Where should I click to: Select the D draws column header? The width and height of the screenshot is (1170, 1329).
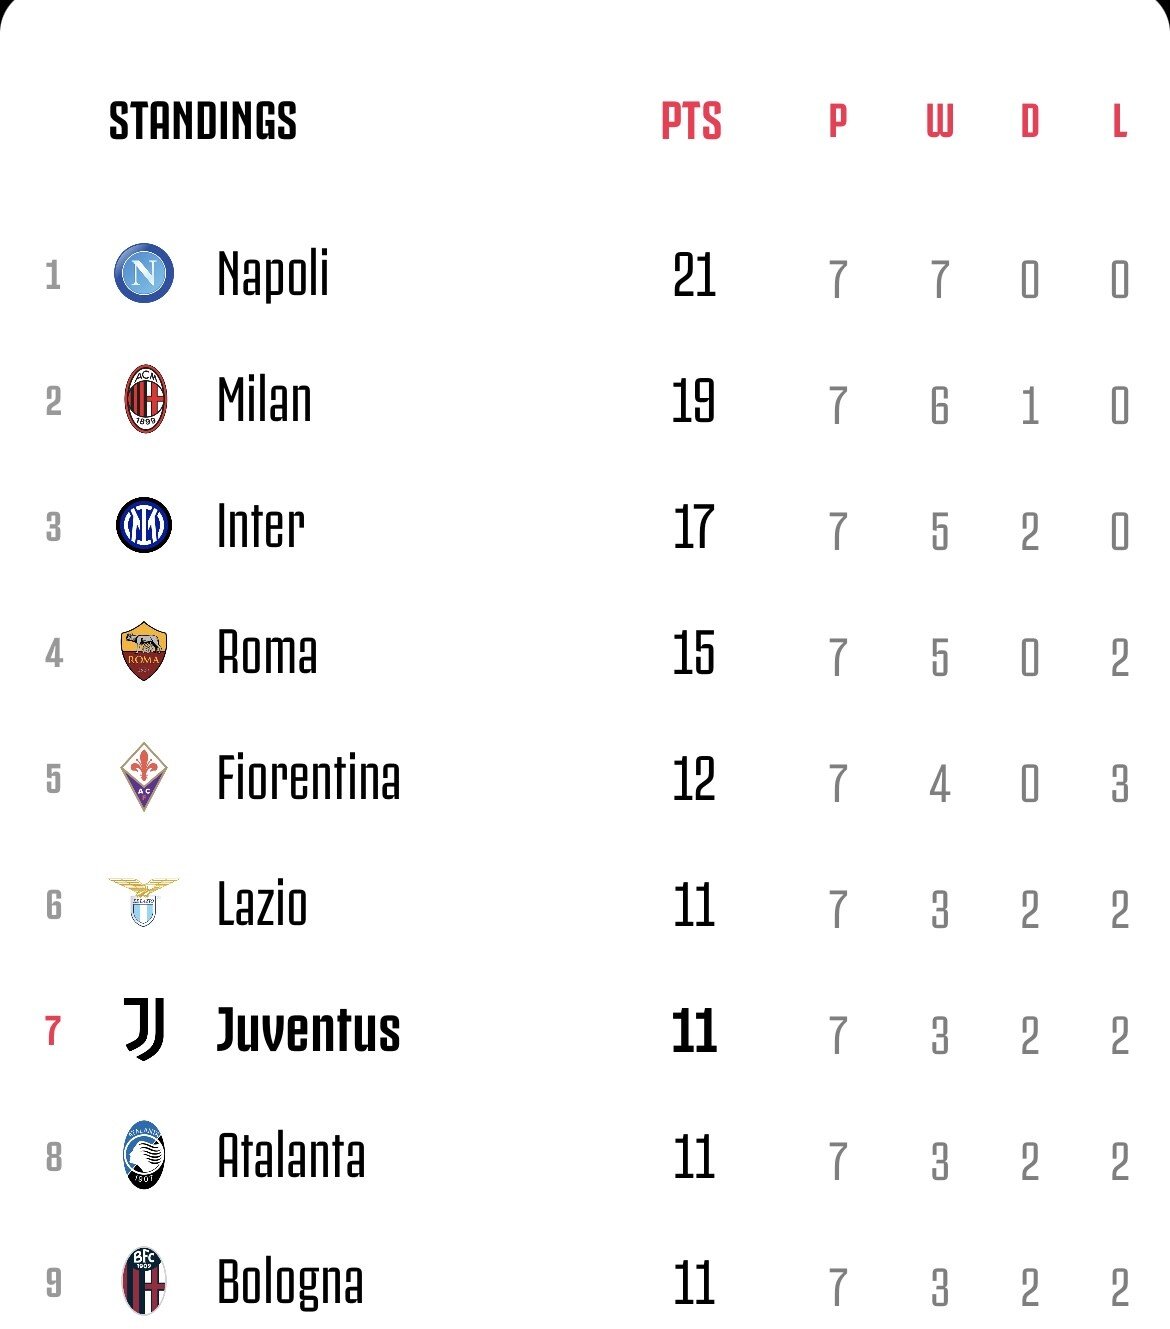[1030, 121]
